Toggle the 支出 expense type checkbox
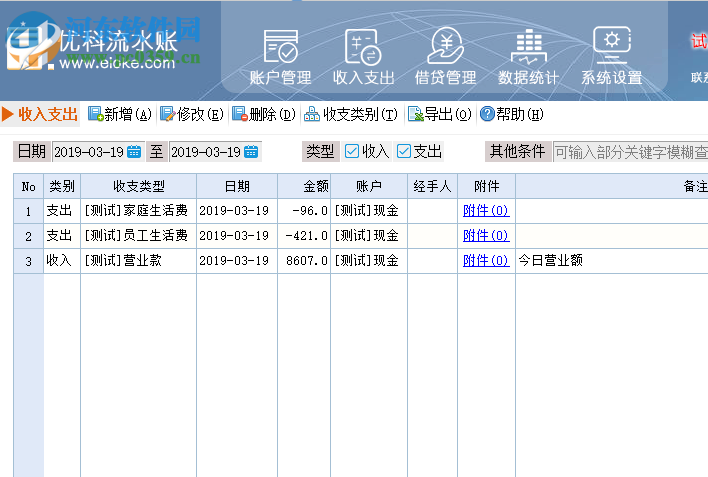This screenshot has width=708, height=477. (404, 151)
